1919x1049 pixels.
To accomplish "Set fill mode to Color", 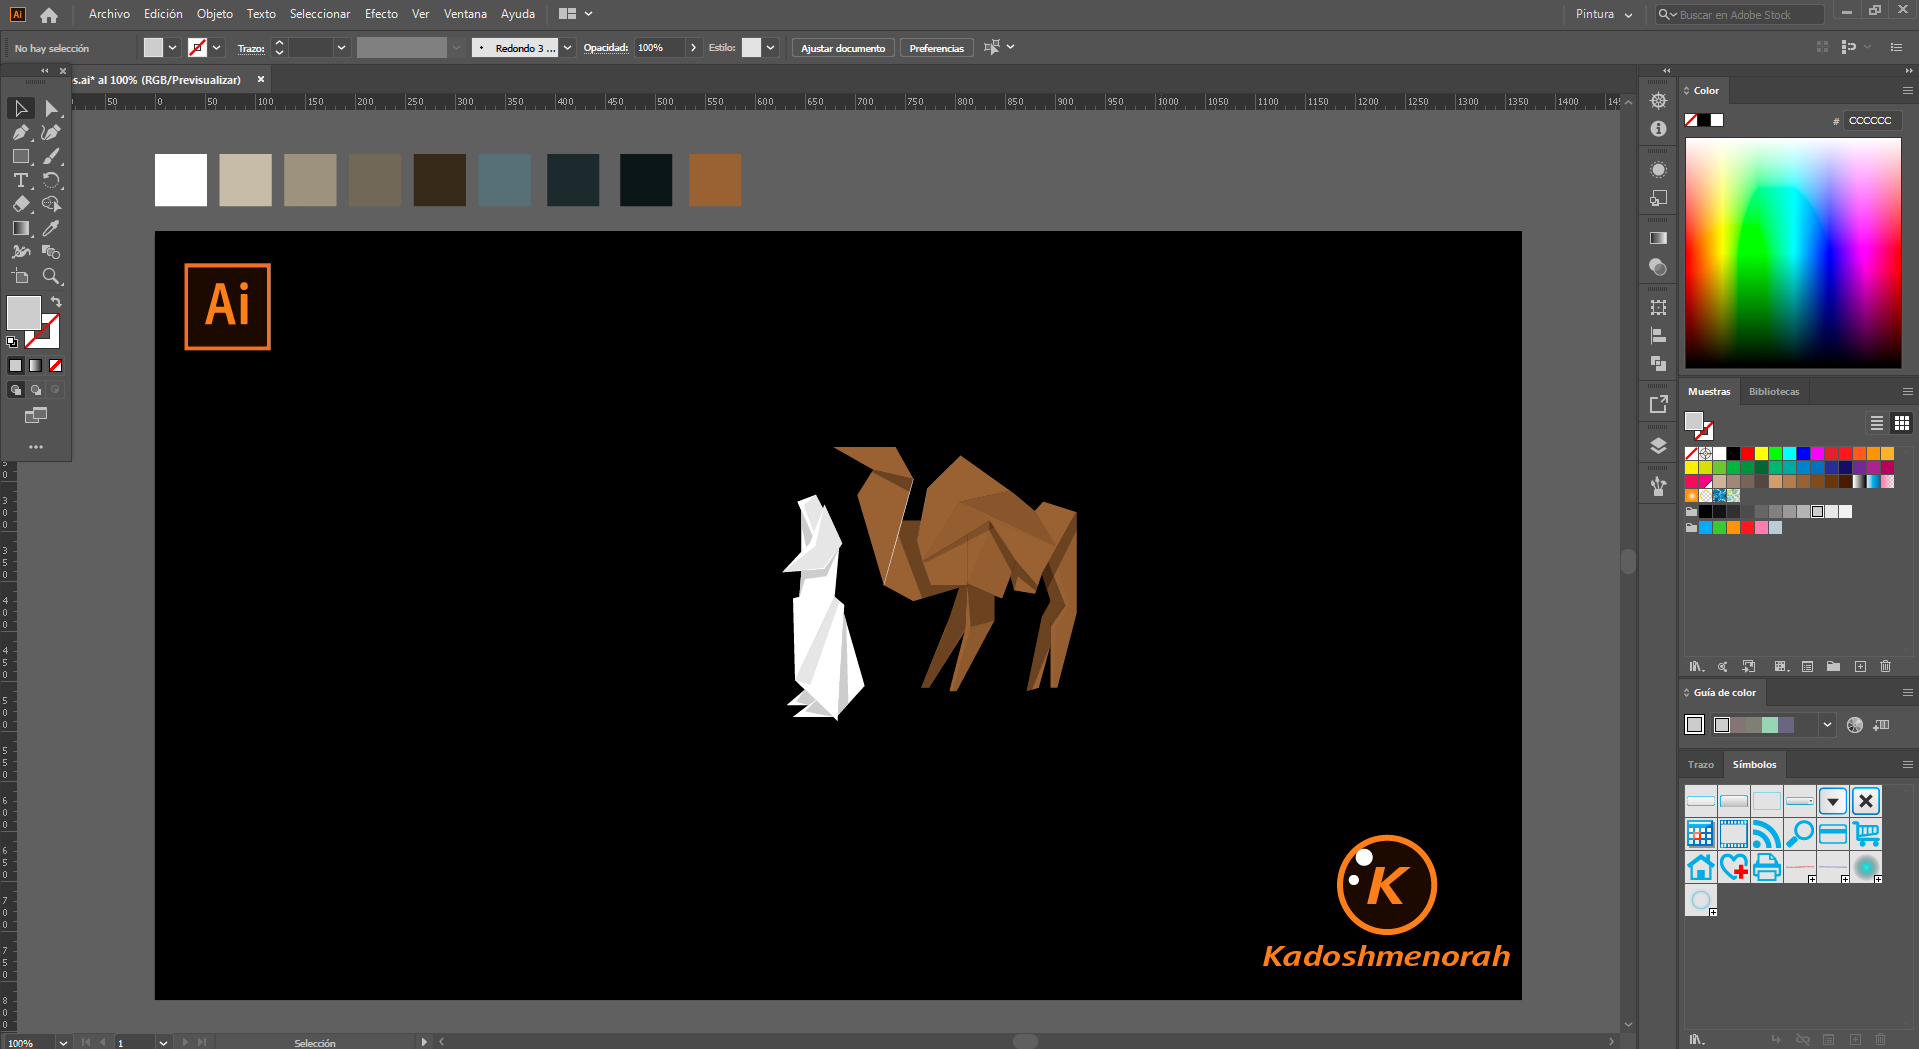I will click(16, 366).
